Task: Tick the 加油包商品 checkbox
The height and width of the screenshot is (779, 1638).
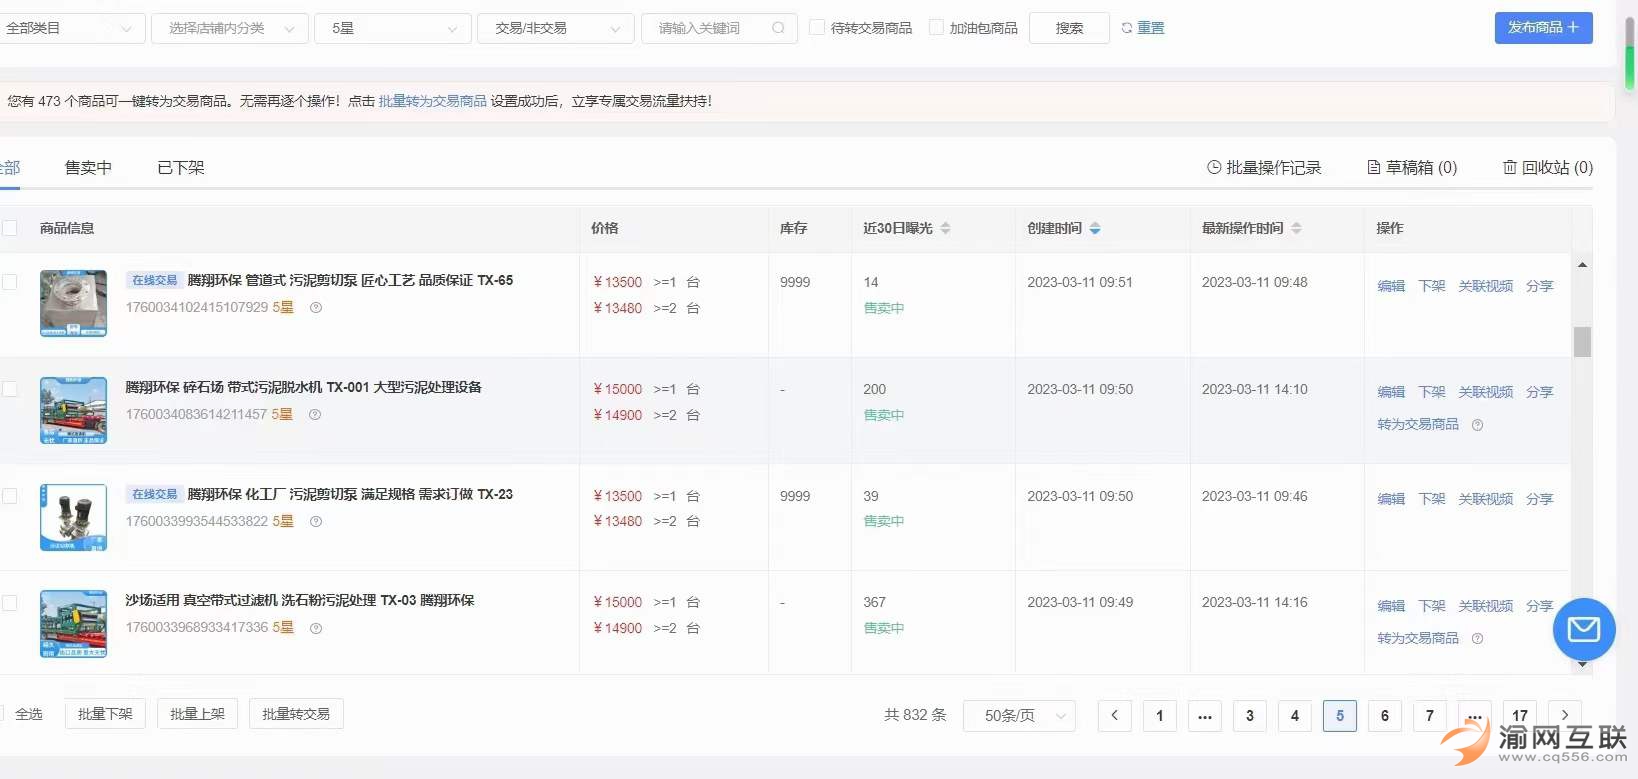Action: click(x=936, y=28)
